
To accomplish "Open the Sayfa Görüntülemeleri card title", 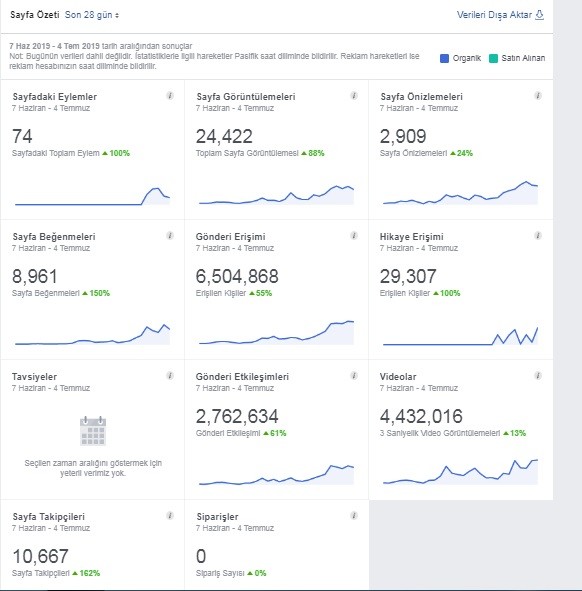I will (x=246, y=97).
